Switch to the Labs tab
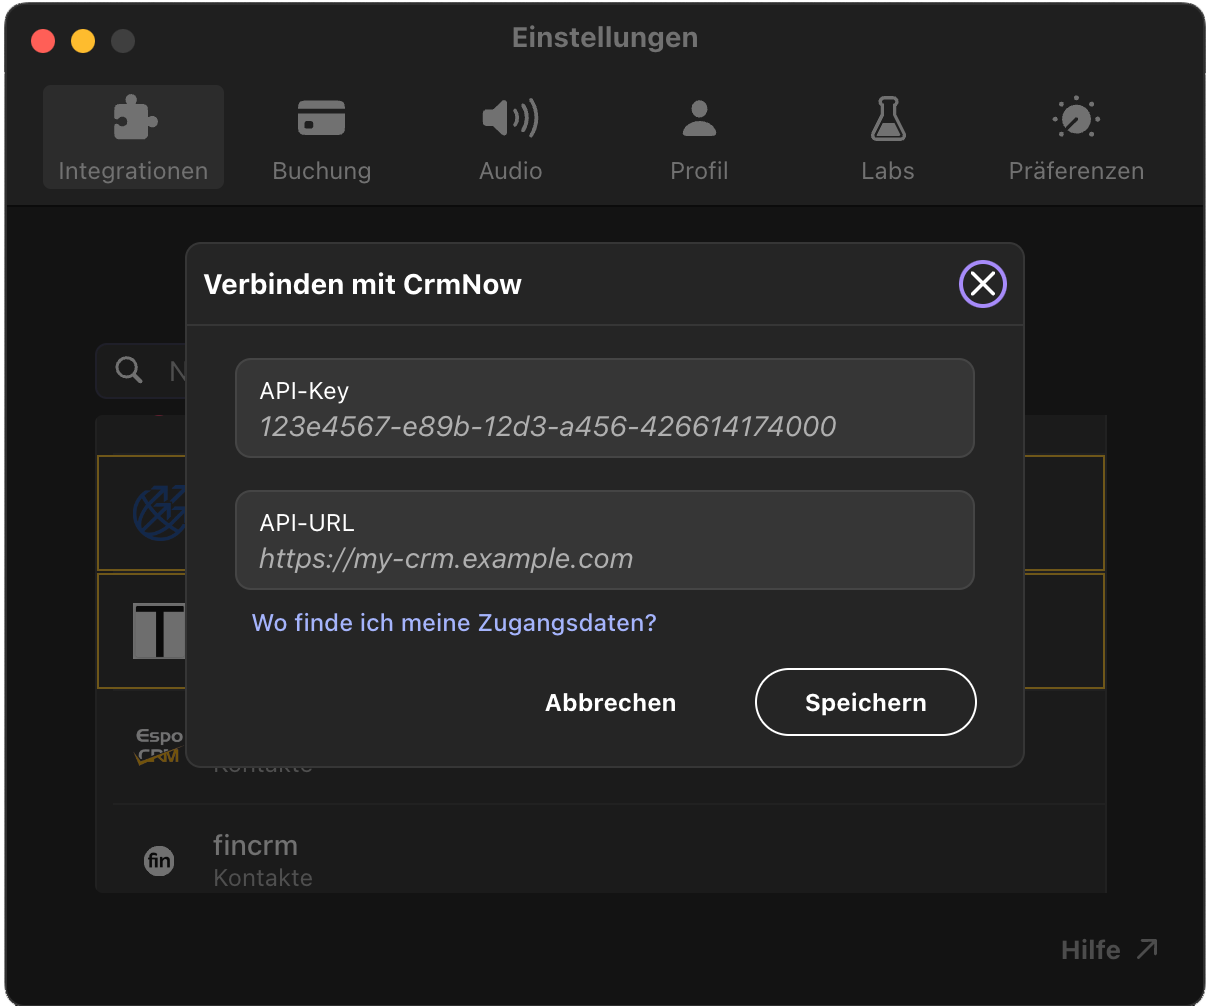 click(888, 171)
